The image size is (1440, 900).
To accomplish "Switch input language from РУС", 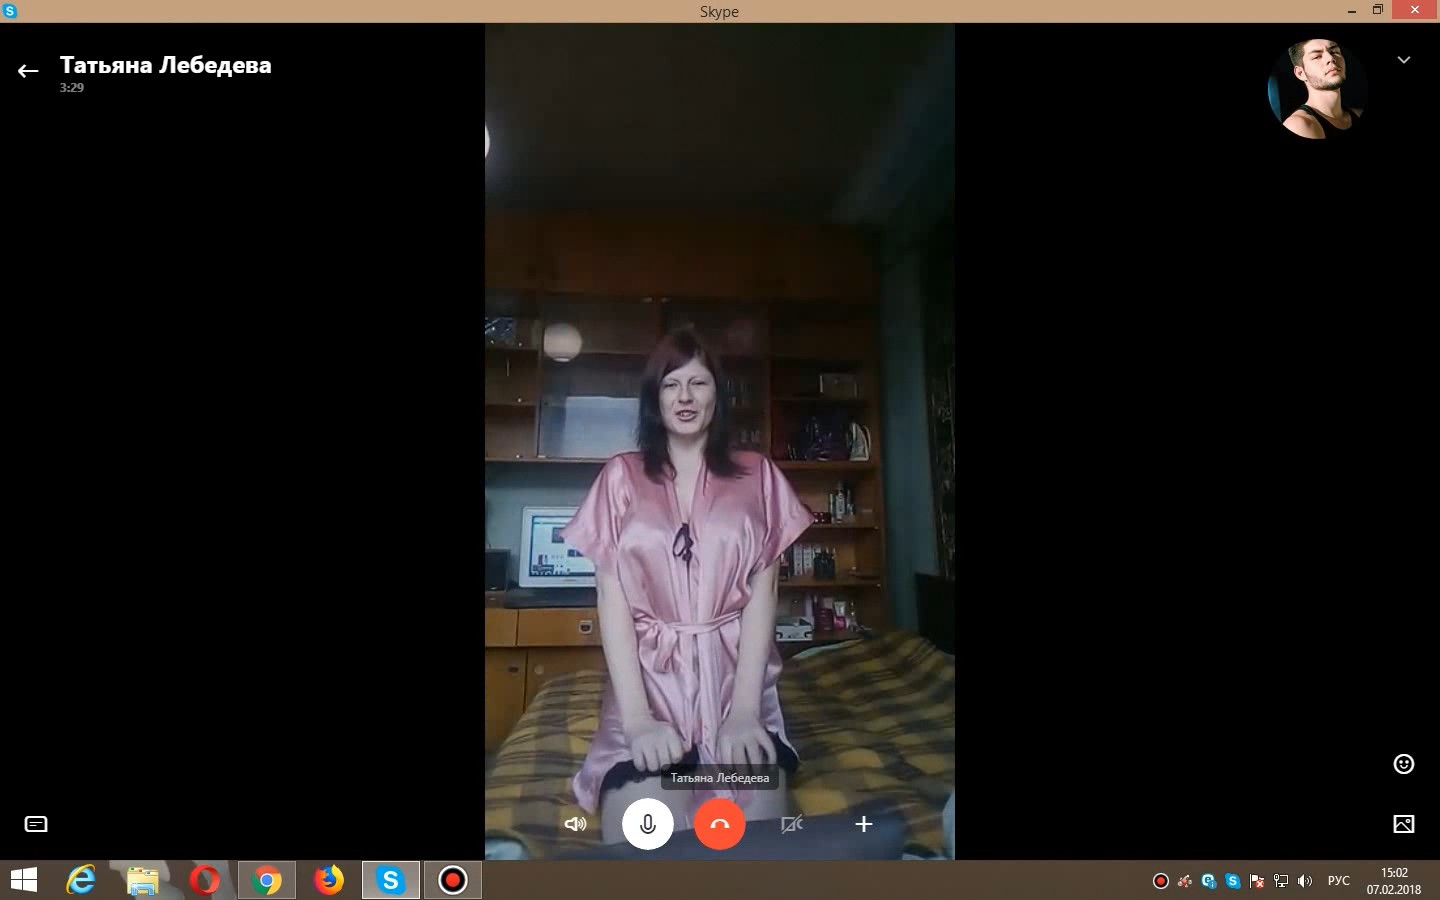I will pos(1338,881).
